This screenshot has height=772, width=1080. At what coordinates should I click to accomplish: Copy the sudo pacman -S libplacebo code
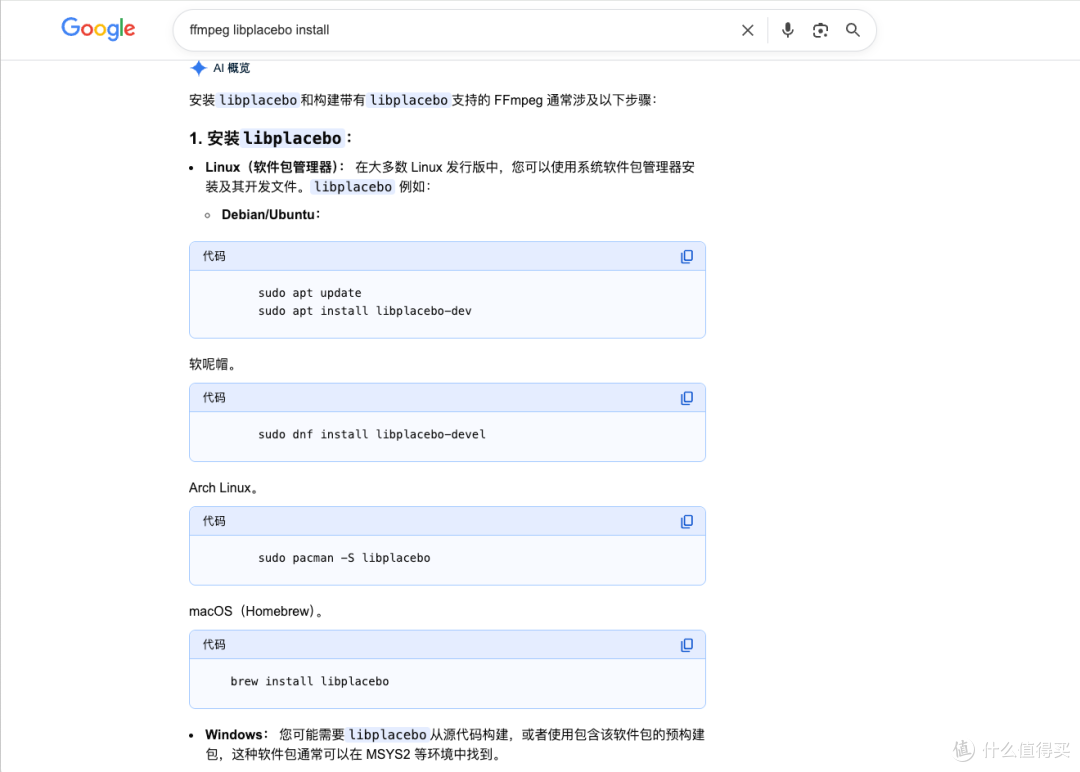[687, 521]
